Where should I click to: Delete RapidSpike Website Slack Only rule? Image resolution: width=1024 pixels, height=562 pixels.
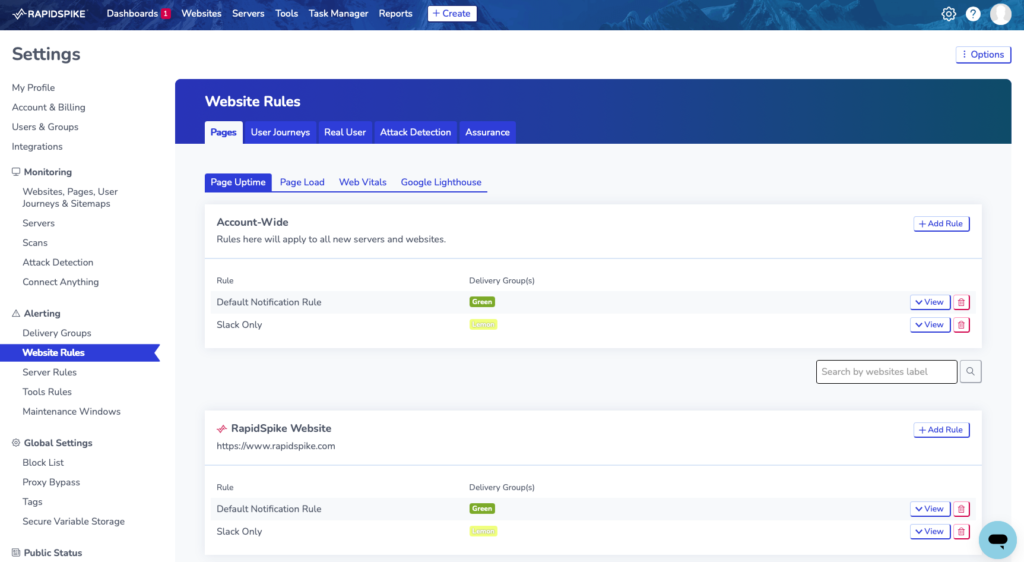click(x=961, y=531)
